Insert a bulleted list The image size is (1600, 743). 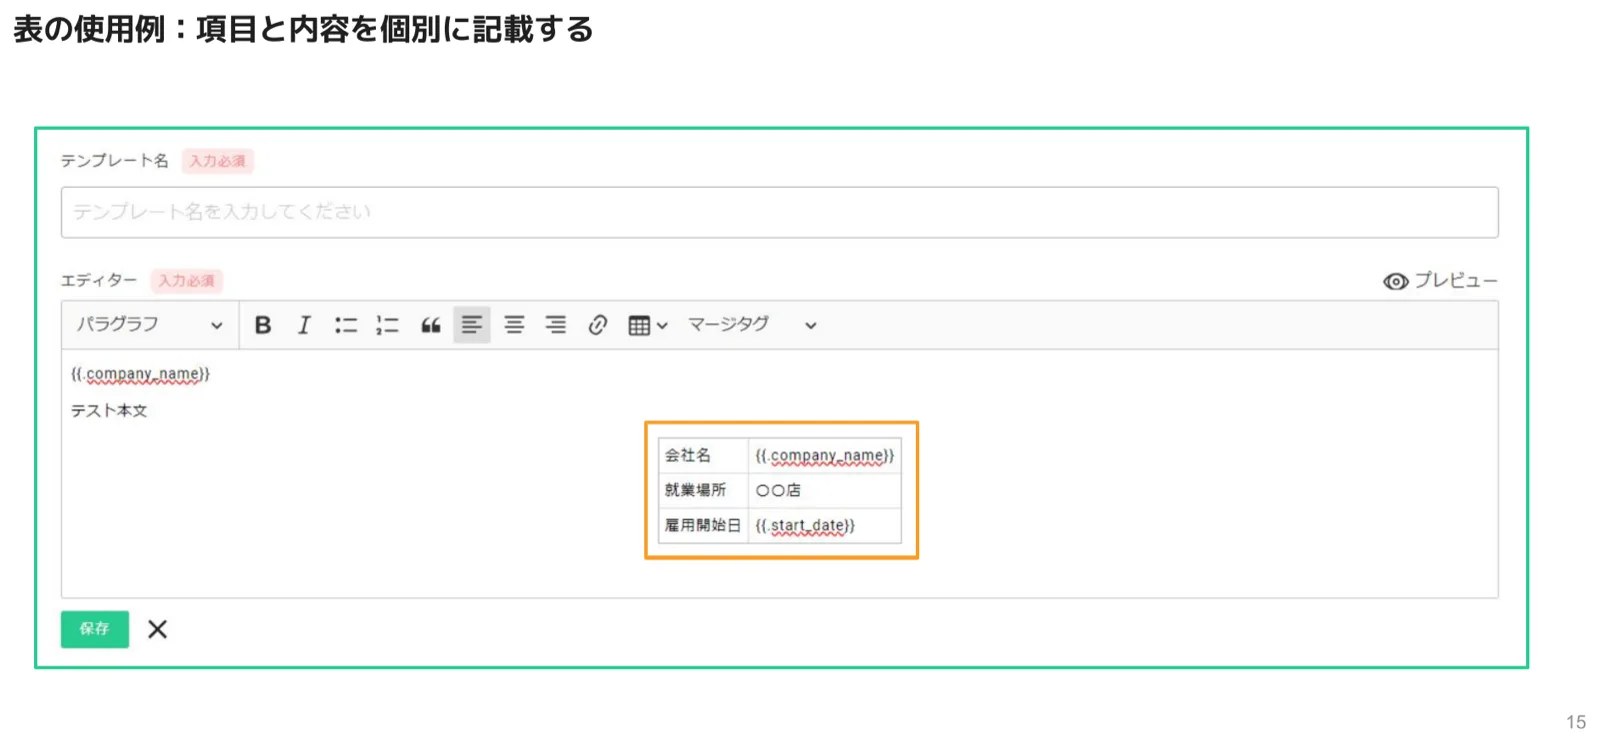346,325
